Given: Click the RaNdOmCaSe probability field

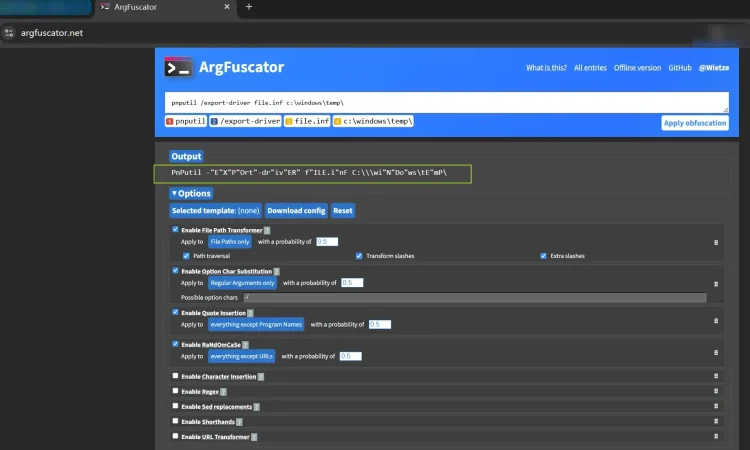Looking at the screenshot, I should (x=351, y=356).
